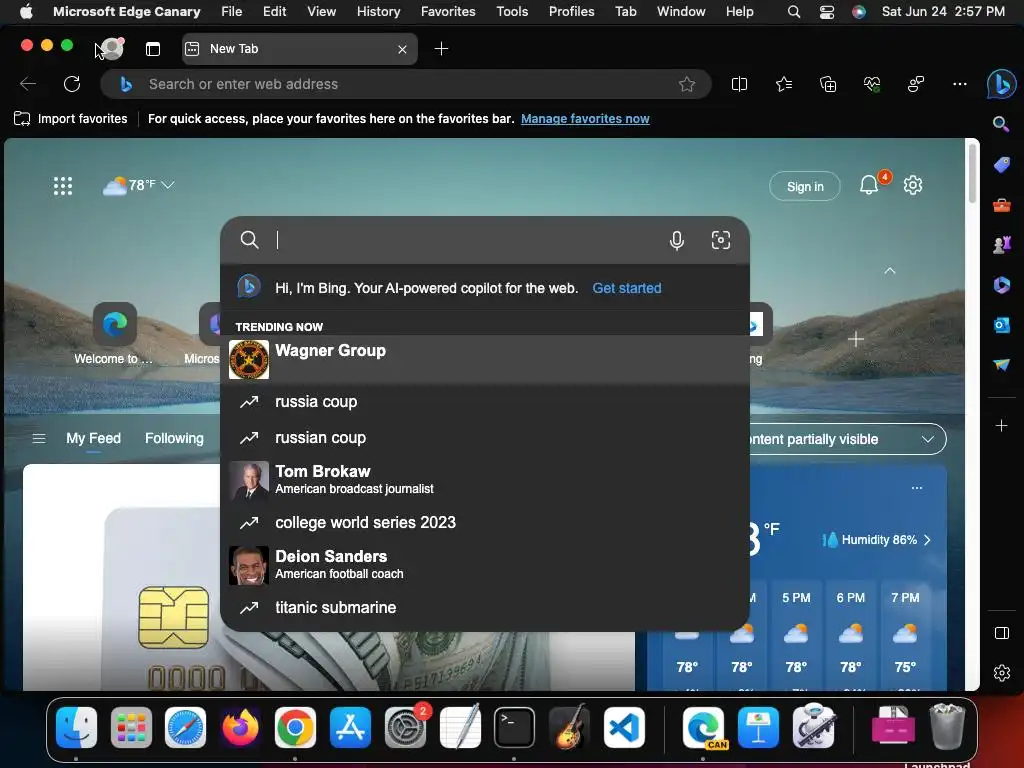This screenshot has width=1024, height=768.
Task: Open the File menu
Action: tap(231, 11)
